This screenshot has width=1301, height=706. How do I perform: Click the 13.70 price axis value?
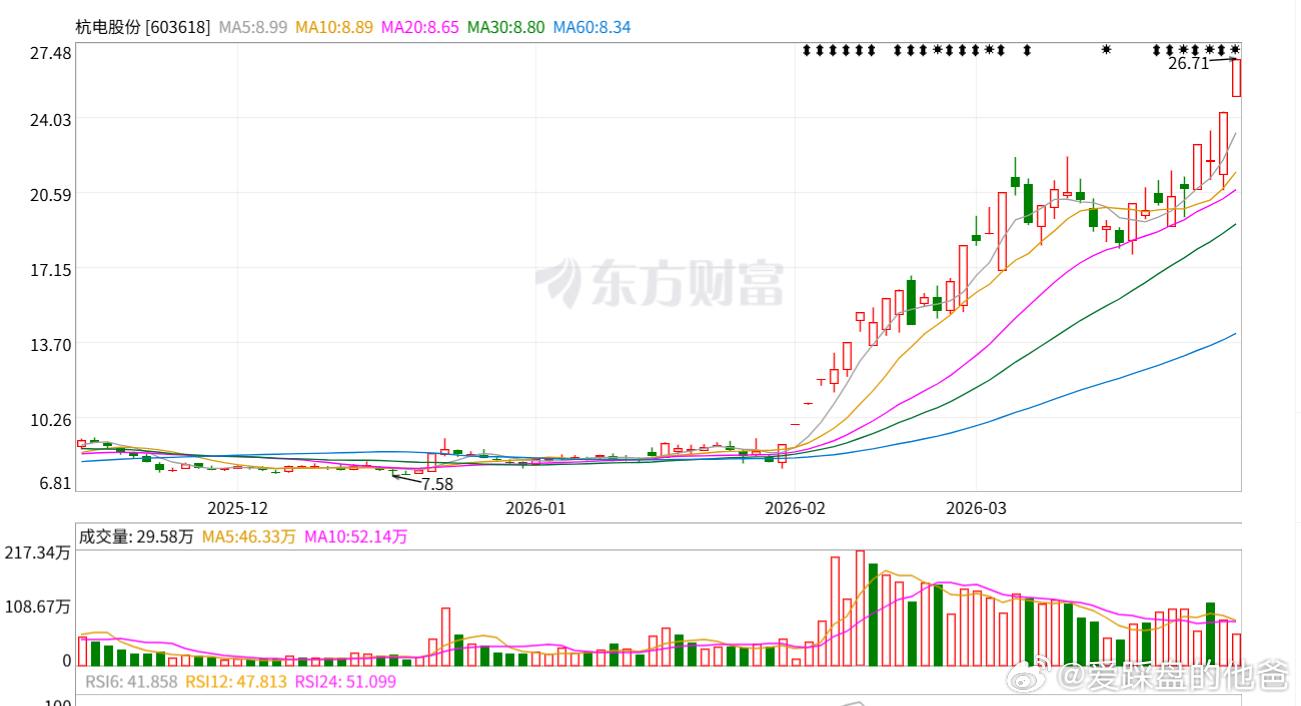tap(50, 344)
